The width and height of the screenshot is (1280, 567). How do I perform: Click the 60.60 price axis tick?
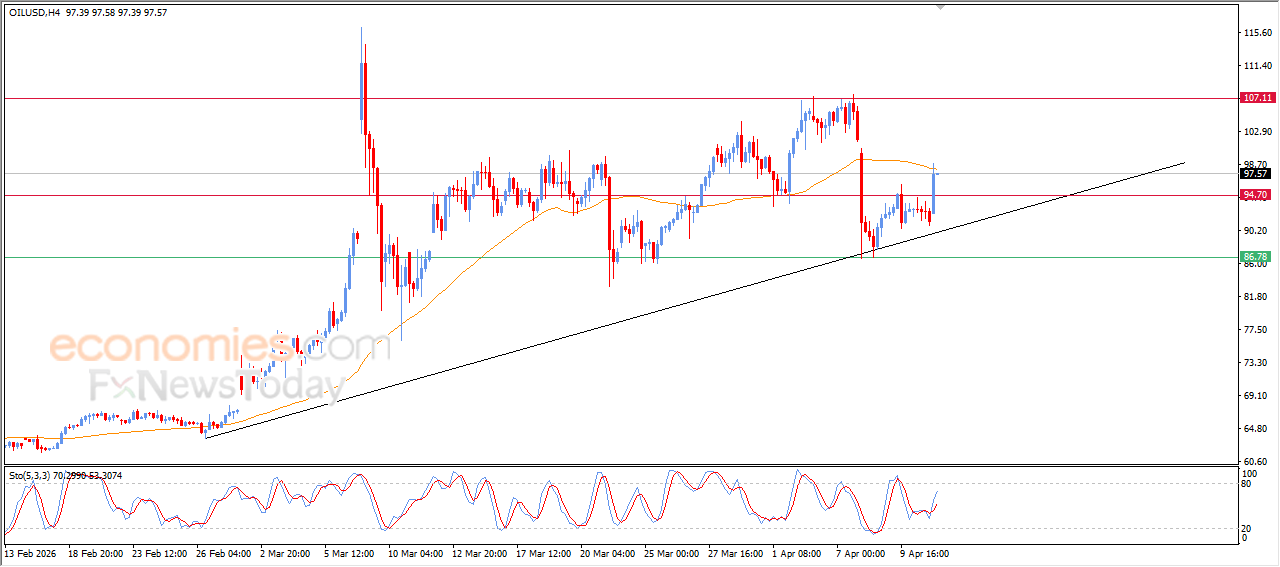1255,462
